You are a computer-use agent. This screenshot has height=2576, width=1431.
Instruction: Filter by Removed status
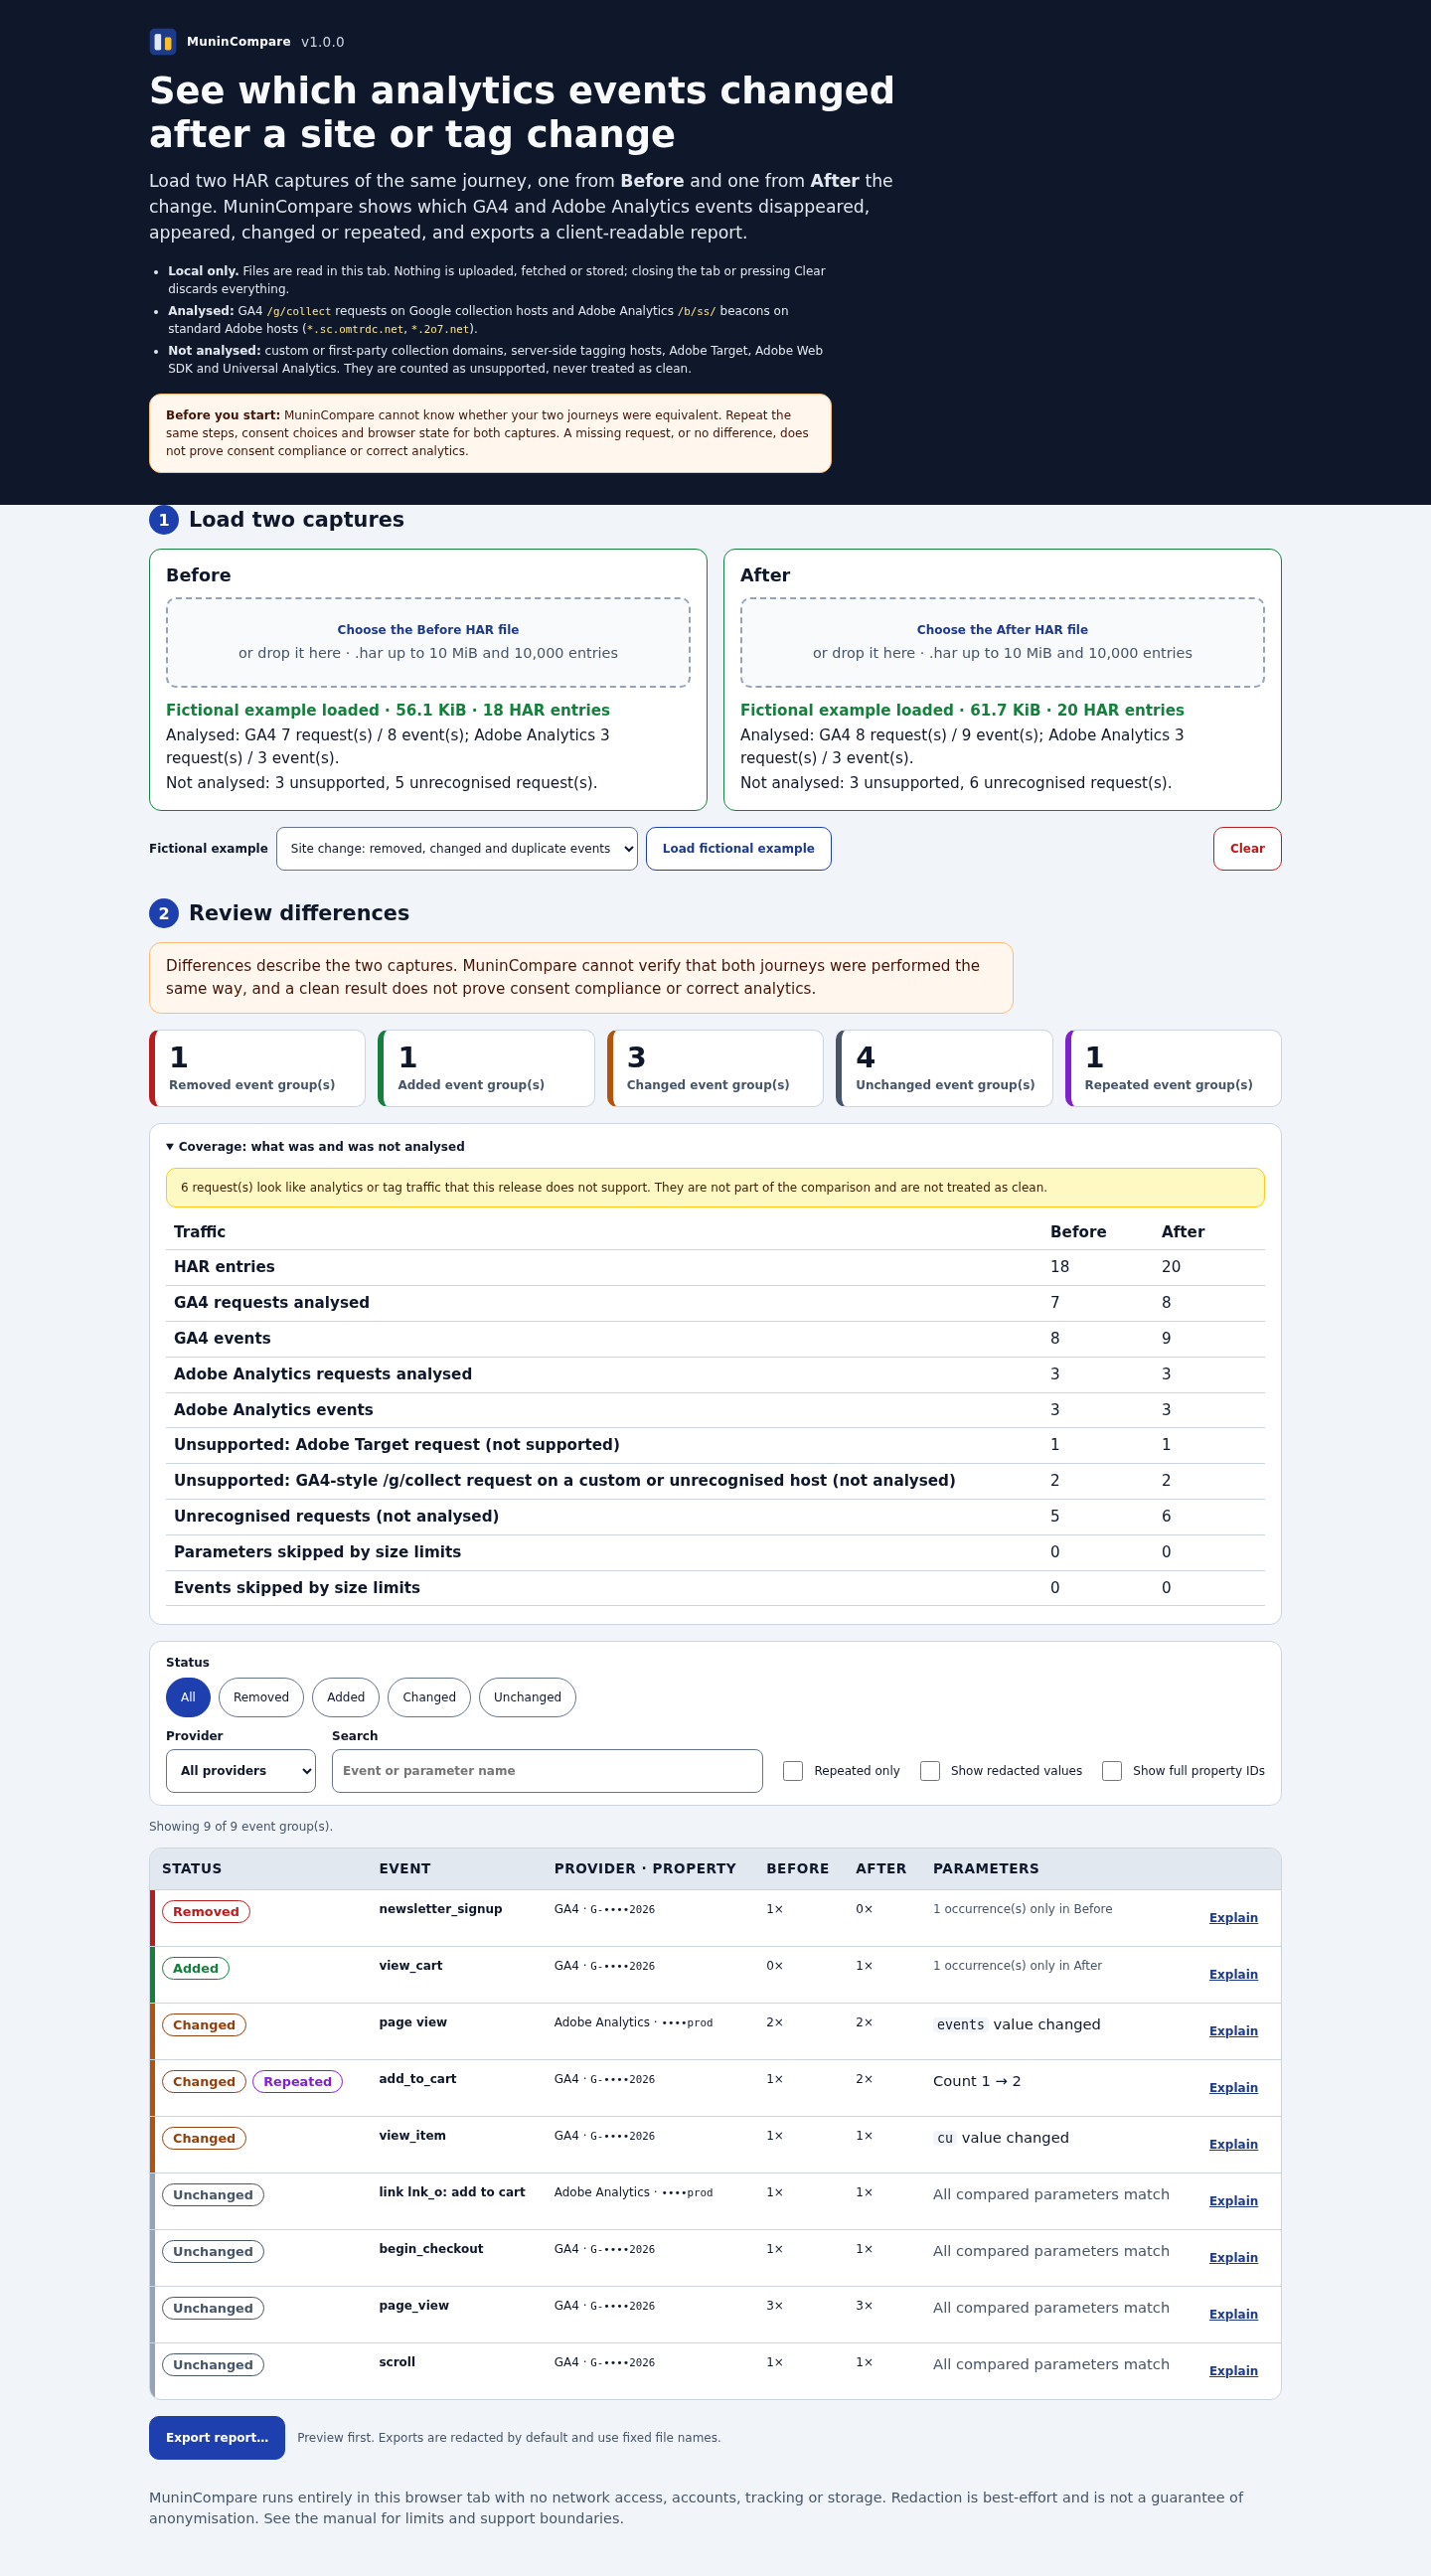(x=261, y=1698)
